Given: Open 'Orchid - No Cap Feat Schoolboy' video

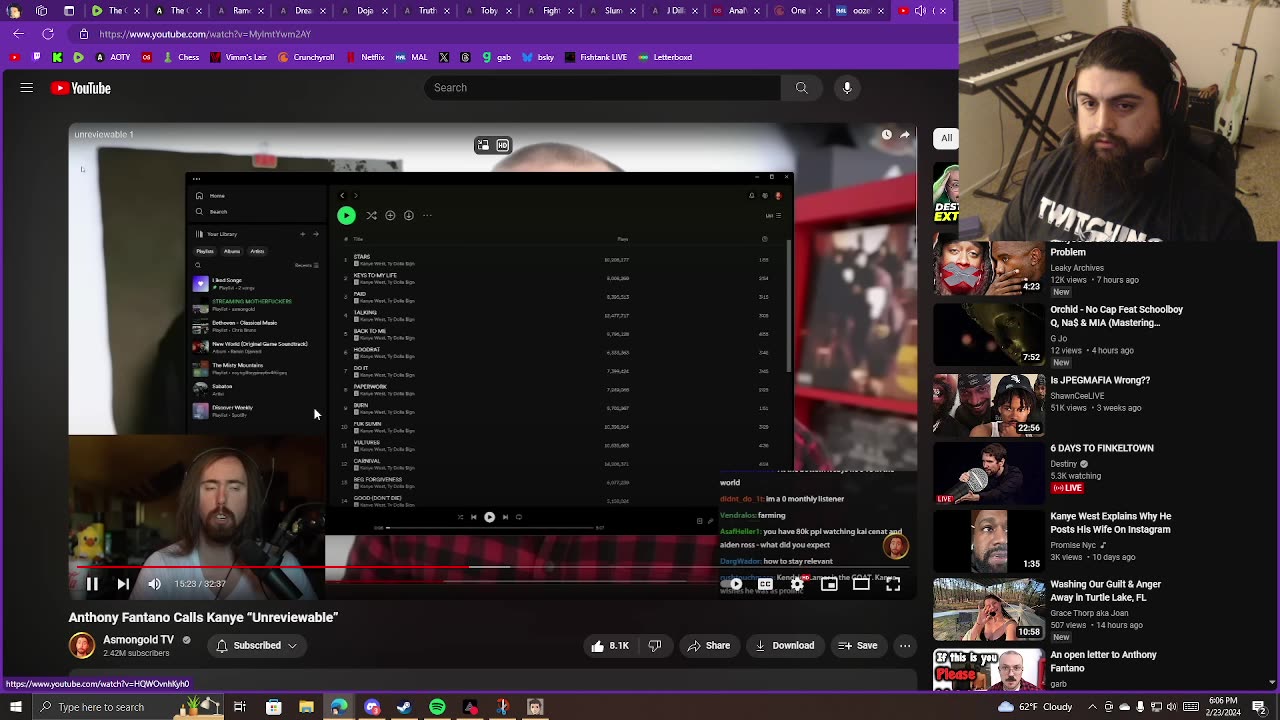Looking at the screenshot, I should (1116, 316).
